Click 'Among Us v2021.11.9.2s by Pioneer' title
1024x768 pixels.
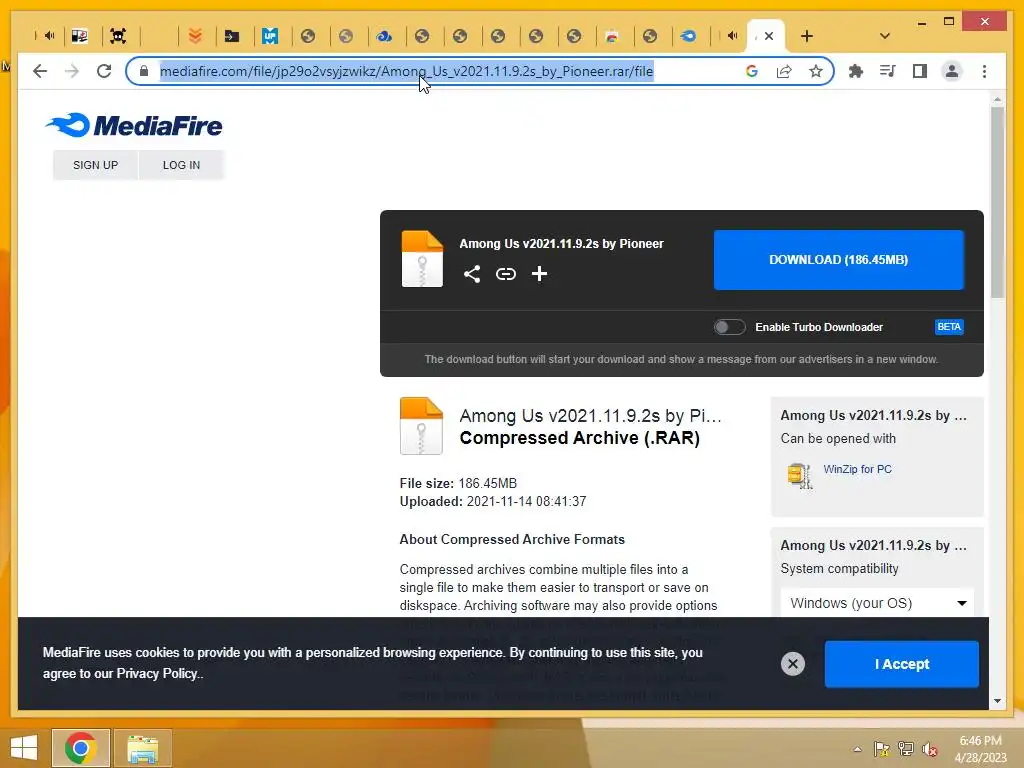(x=561, y=244)
